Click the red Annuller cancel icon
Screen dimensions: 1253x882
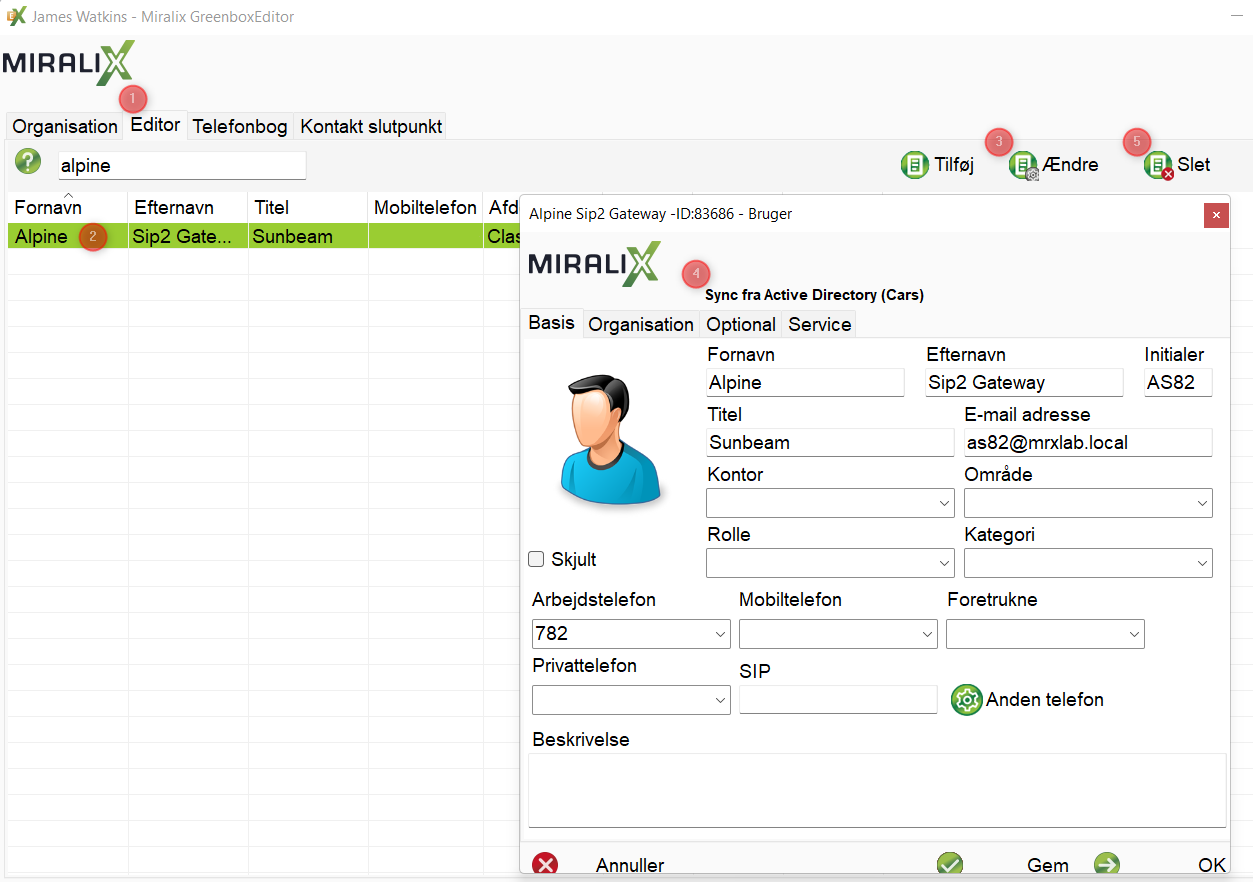545,864
